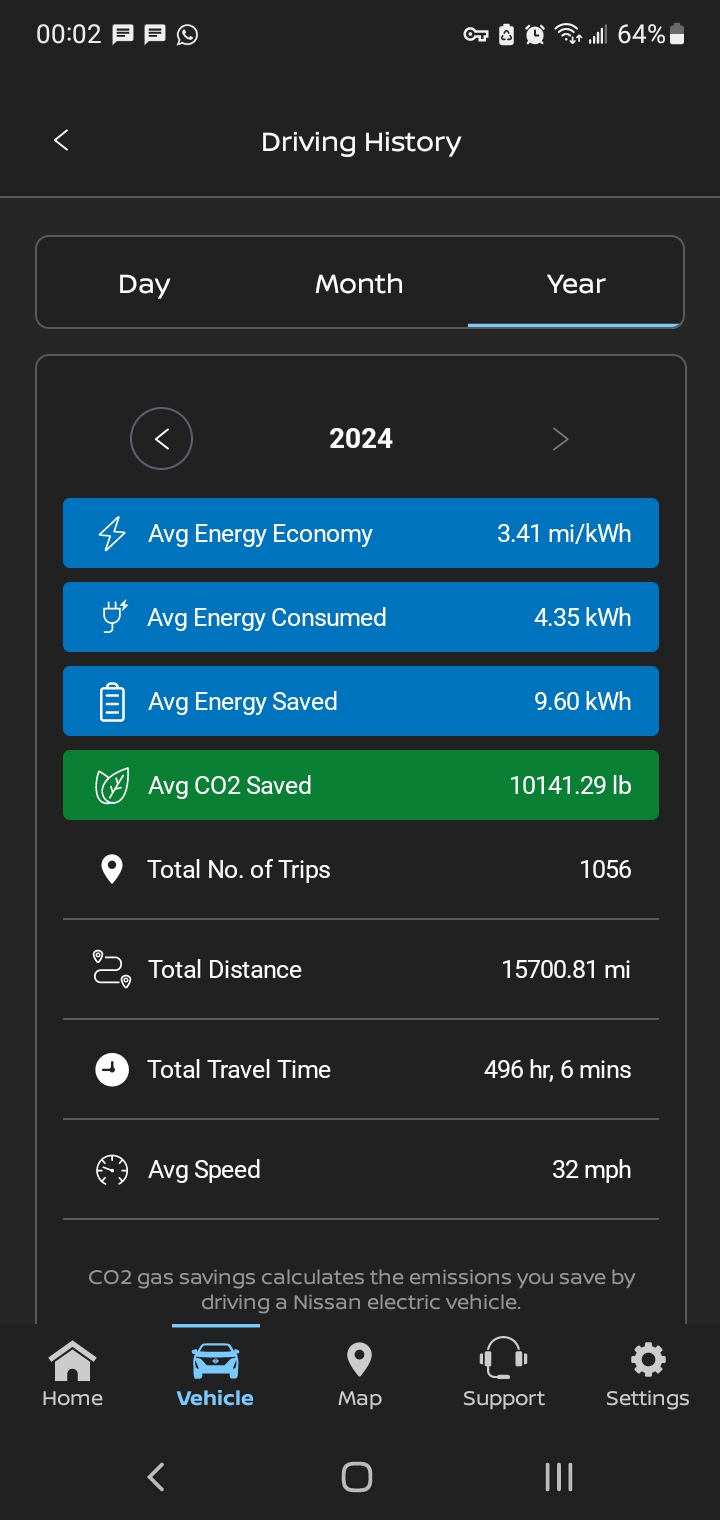Tap the back arrow beside Driving History
The width and height of the screenshot is (720, 1520).
pos(61,141)
